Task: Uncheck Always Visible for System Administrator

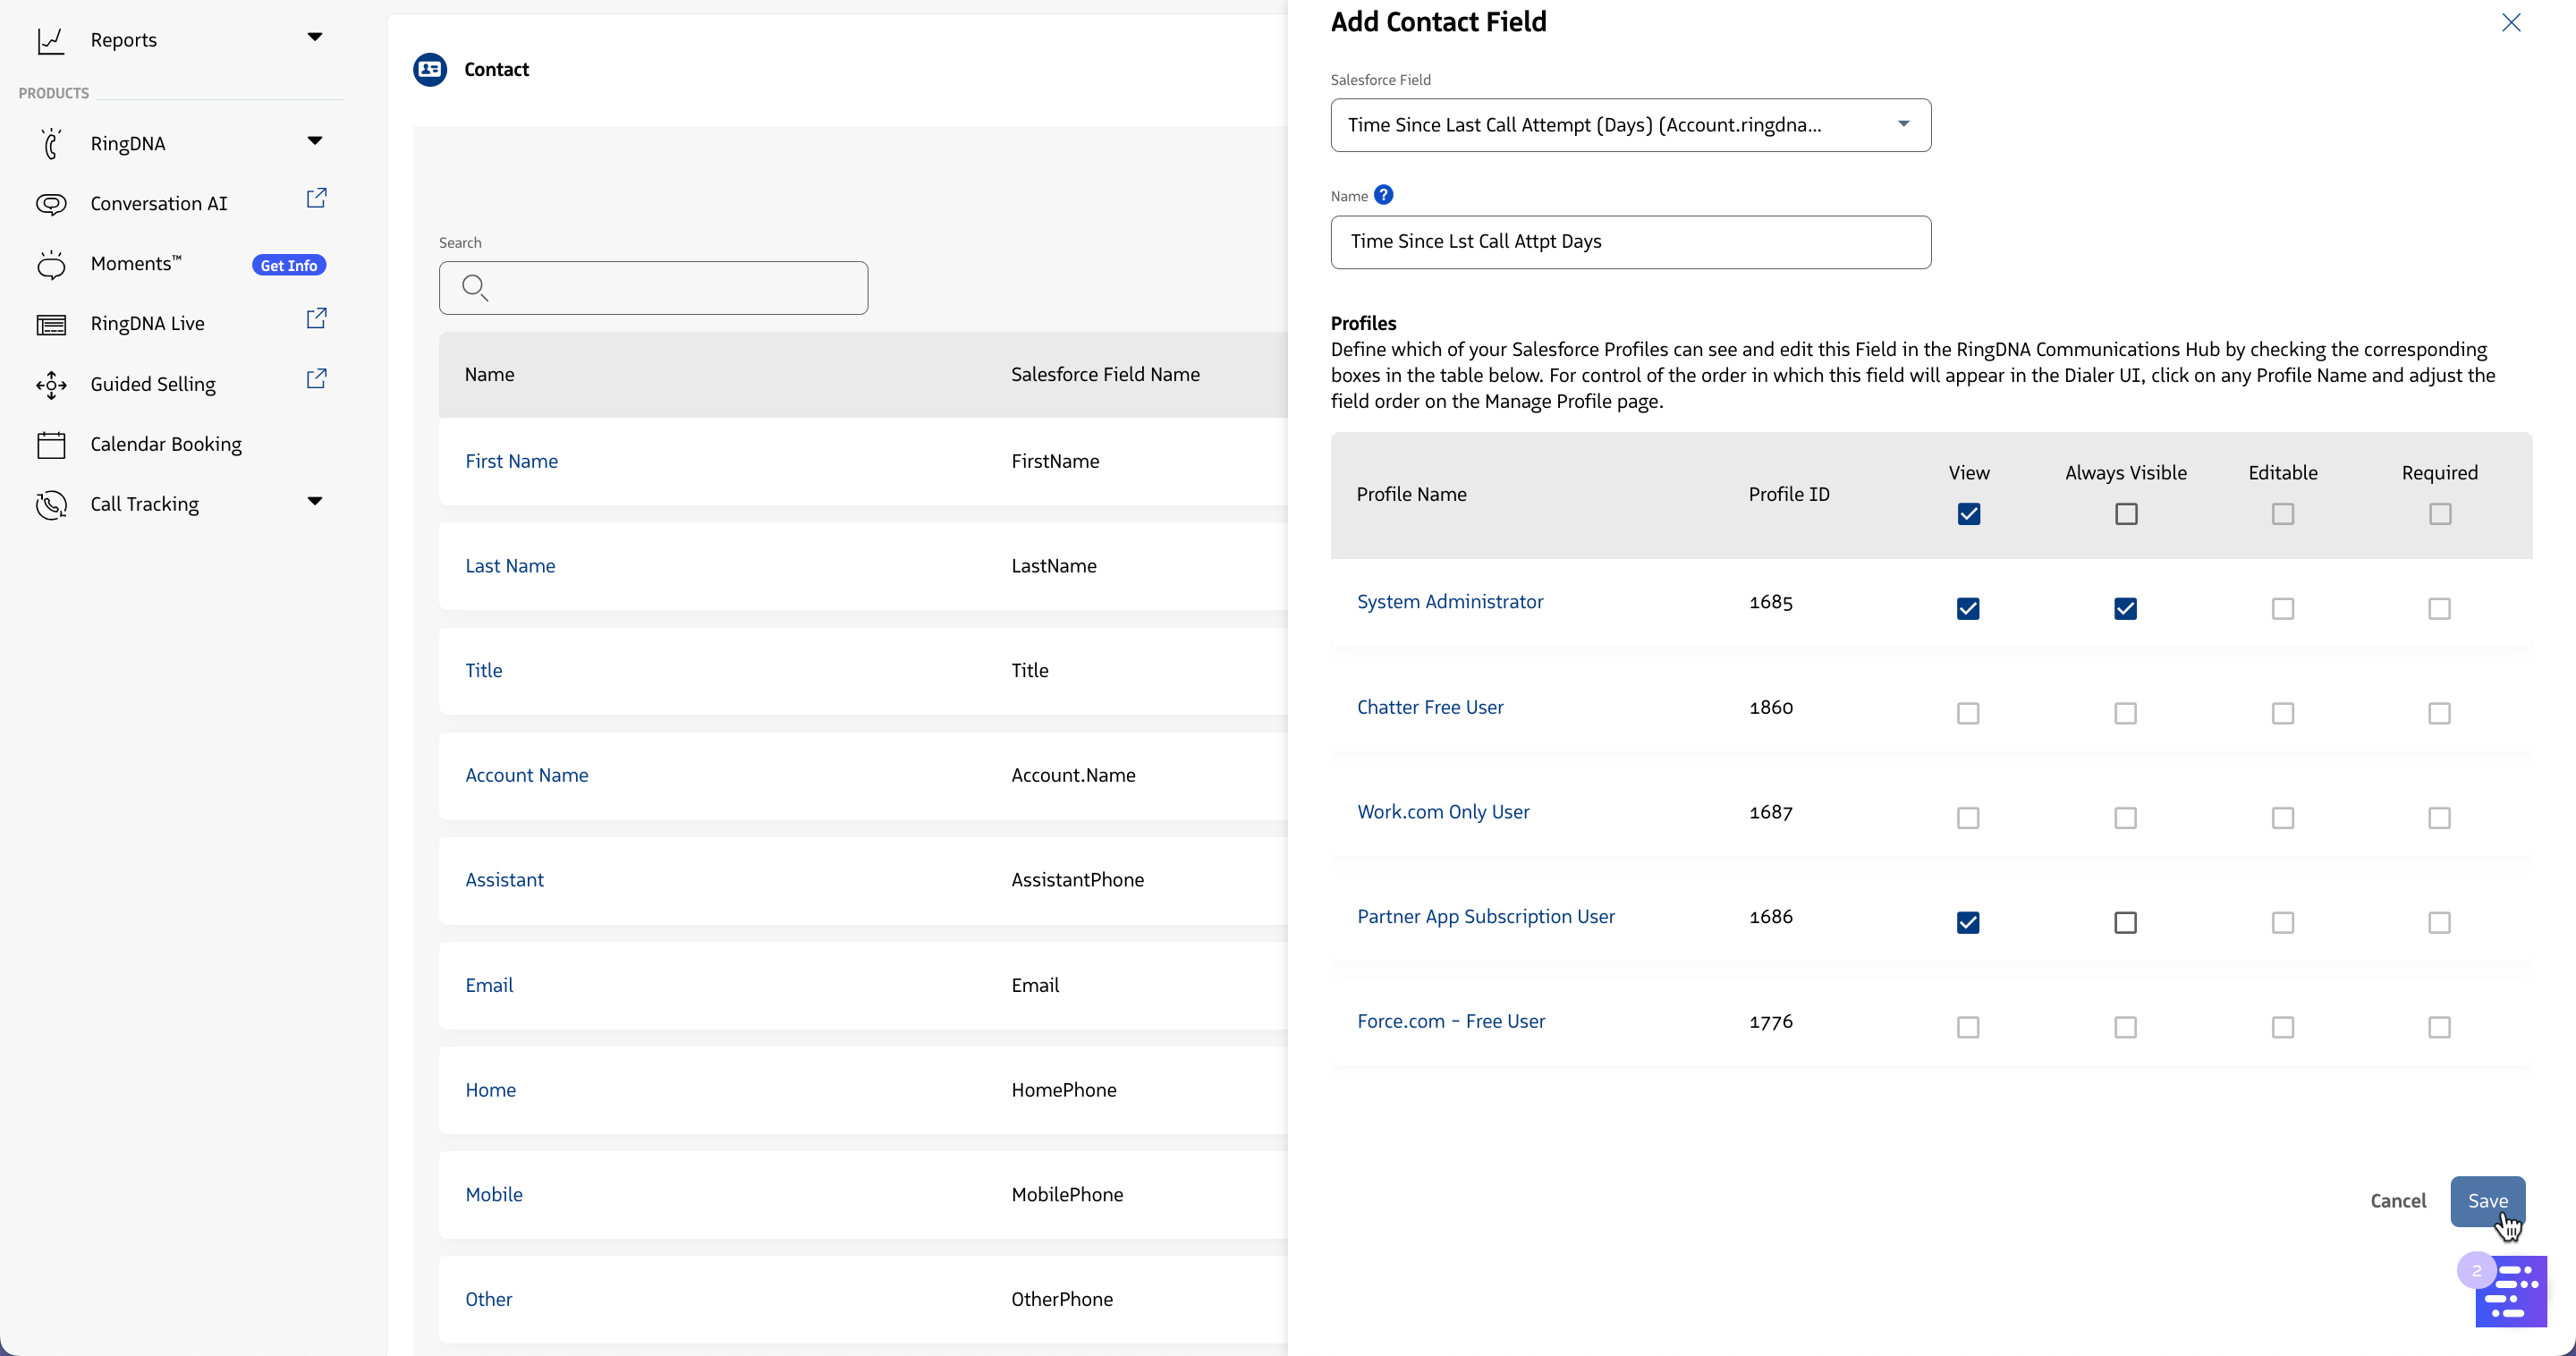Action: point(2125,608)
